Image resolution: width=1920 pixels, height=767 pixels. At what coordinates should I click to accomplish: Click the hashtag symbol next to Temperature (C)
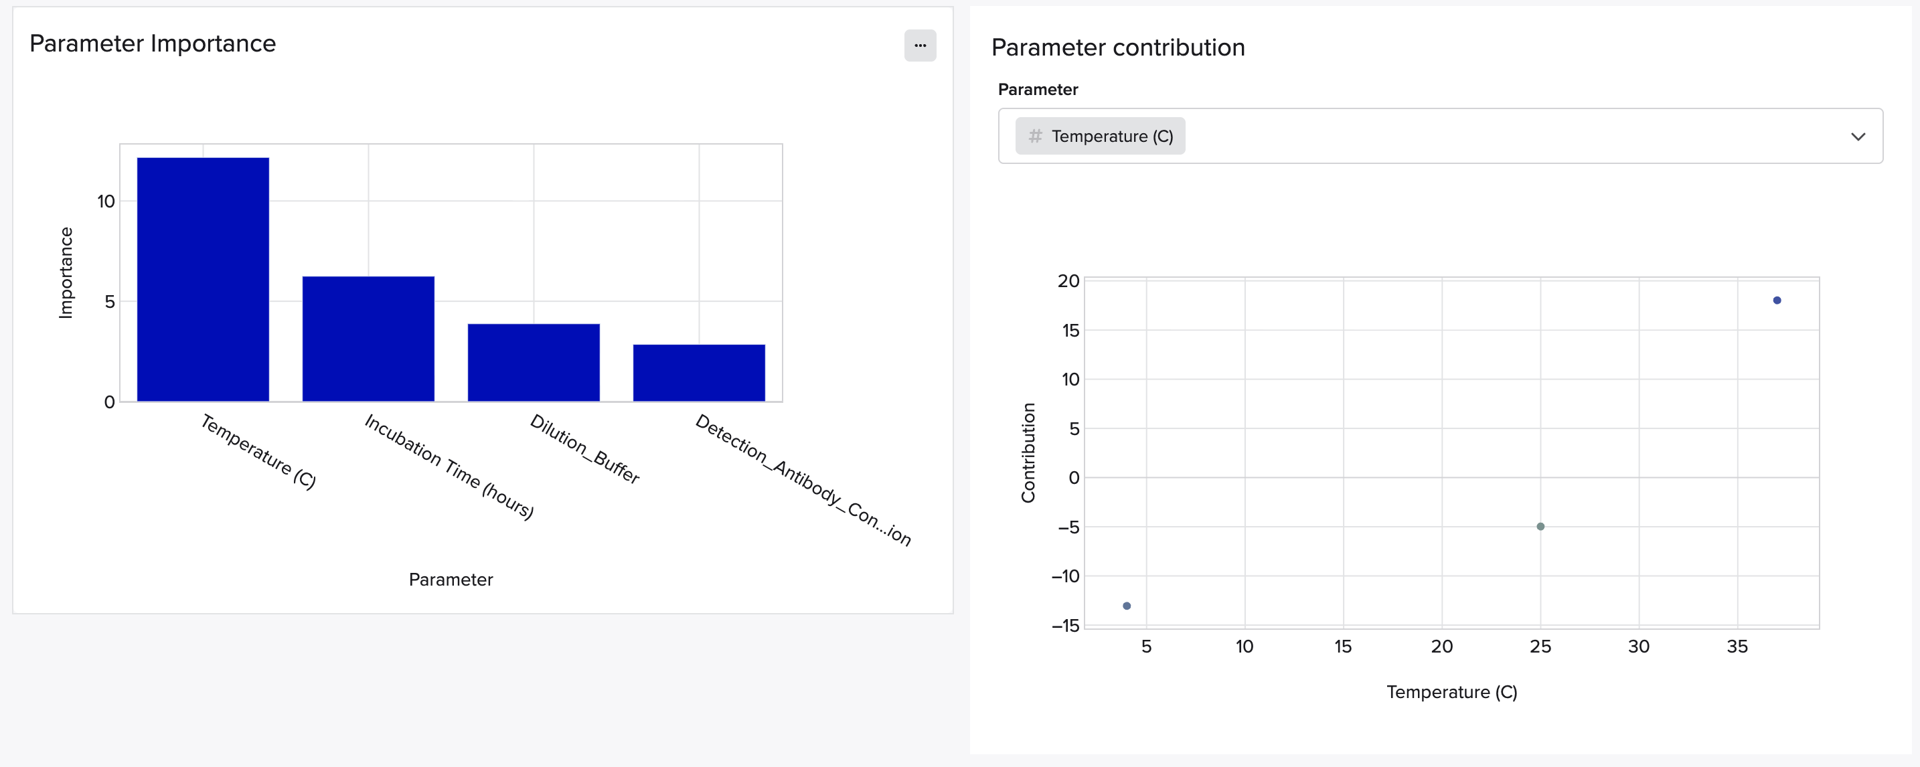[1035, 136]
